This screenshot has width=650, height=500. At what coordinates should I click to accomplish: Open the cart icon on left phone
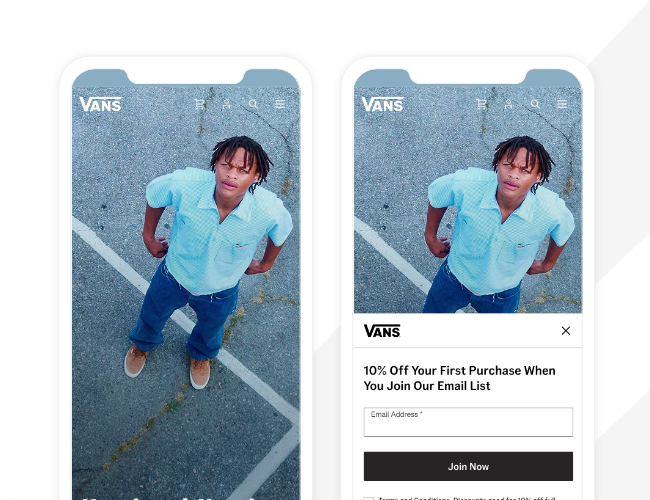point(200,104)
